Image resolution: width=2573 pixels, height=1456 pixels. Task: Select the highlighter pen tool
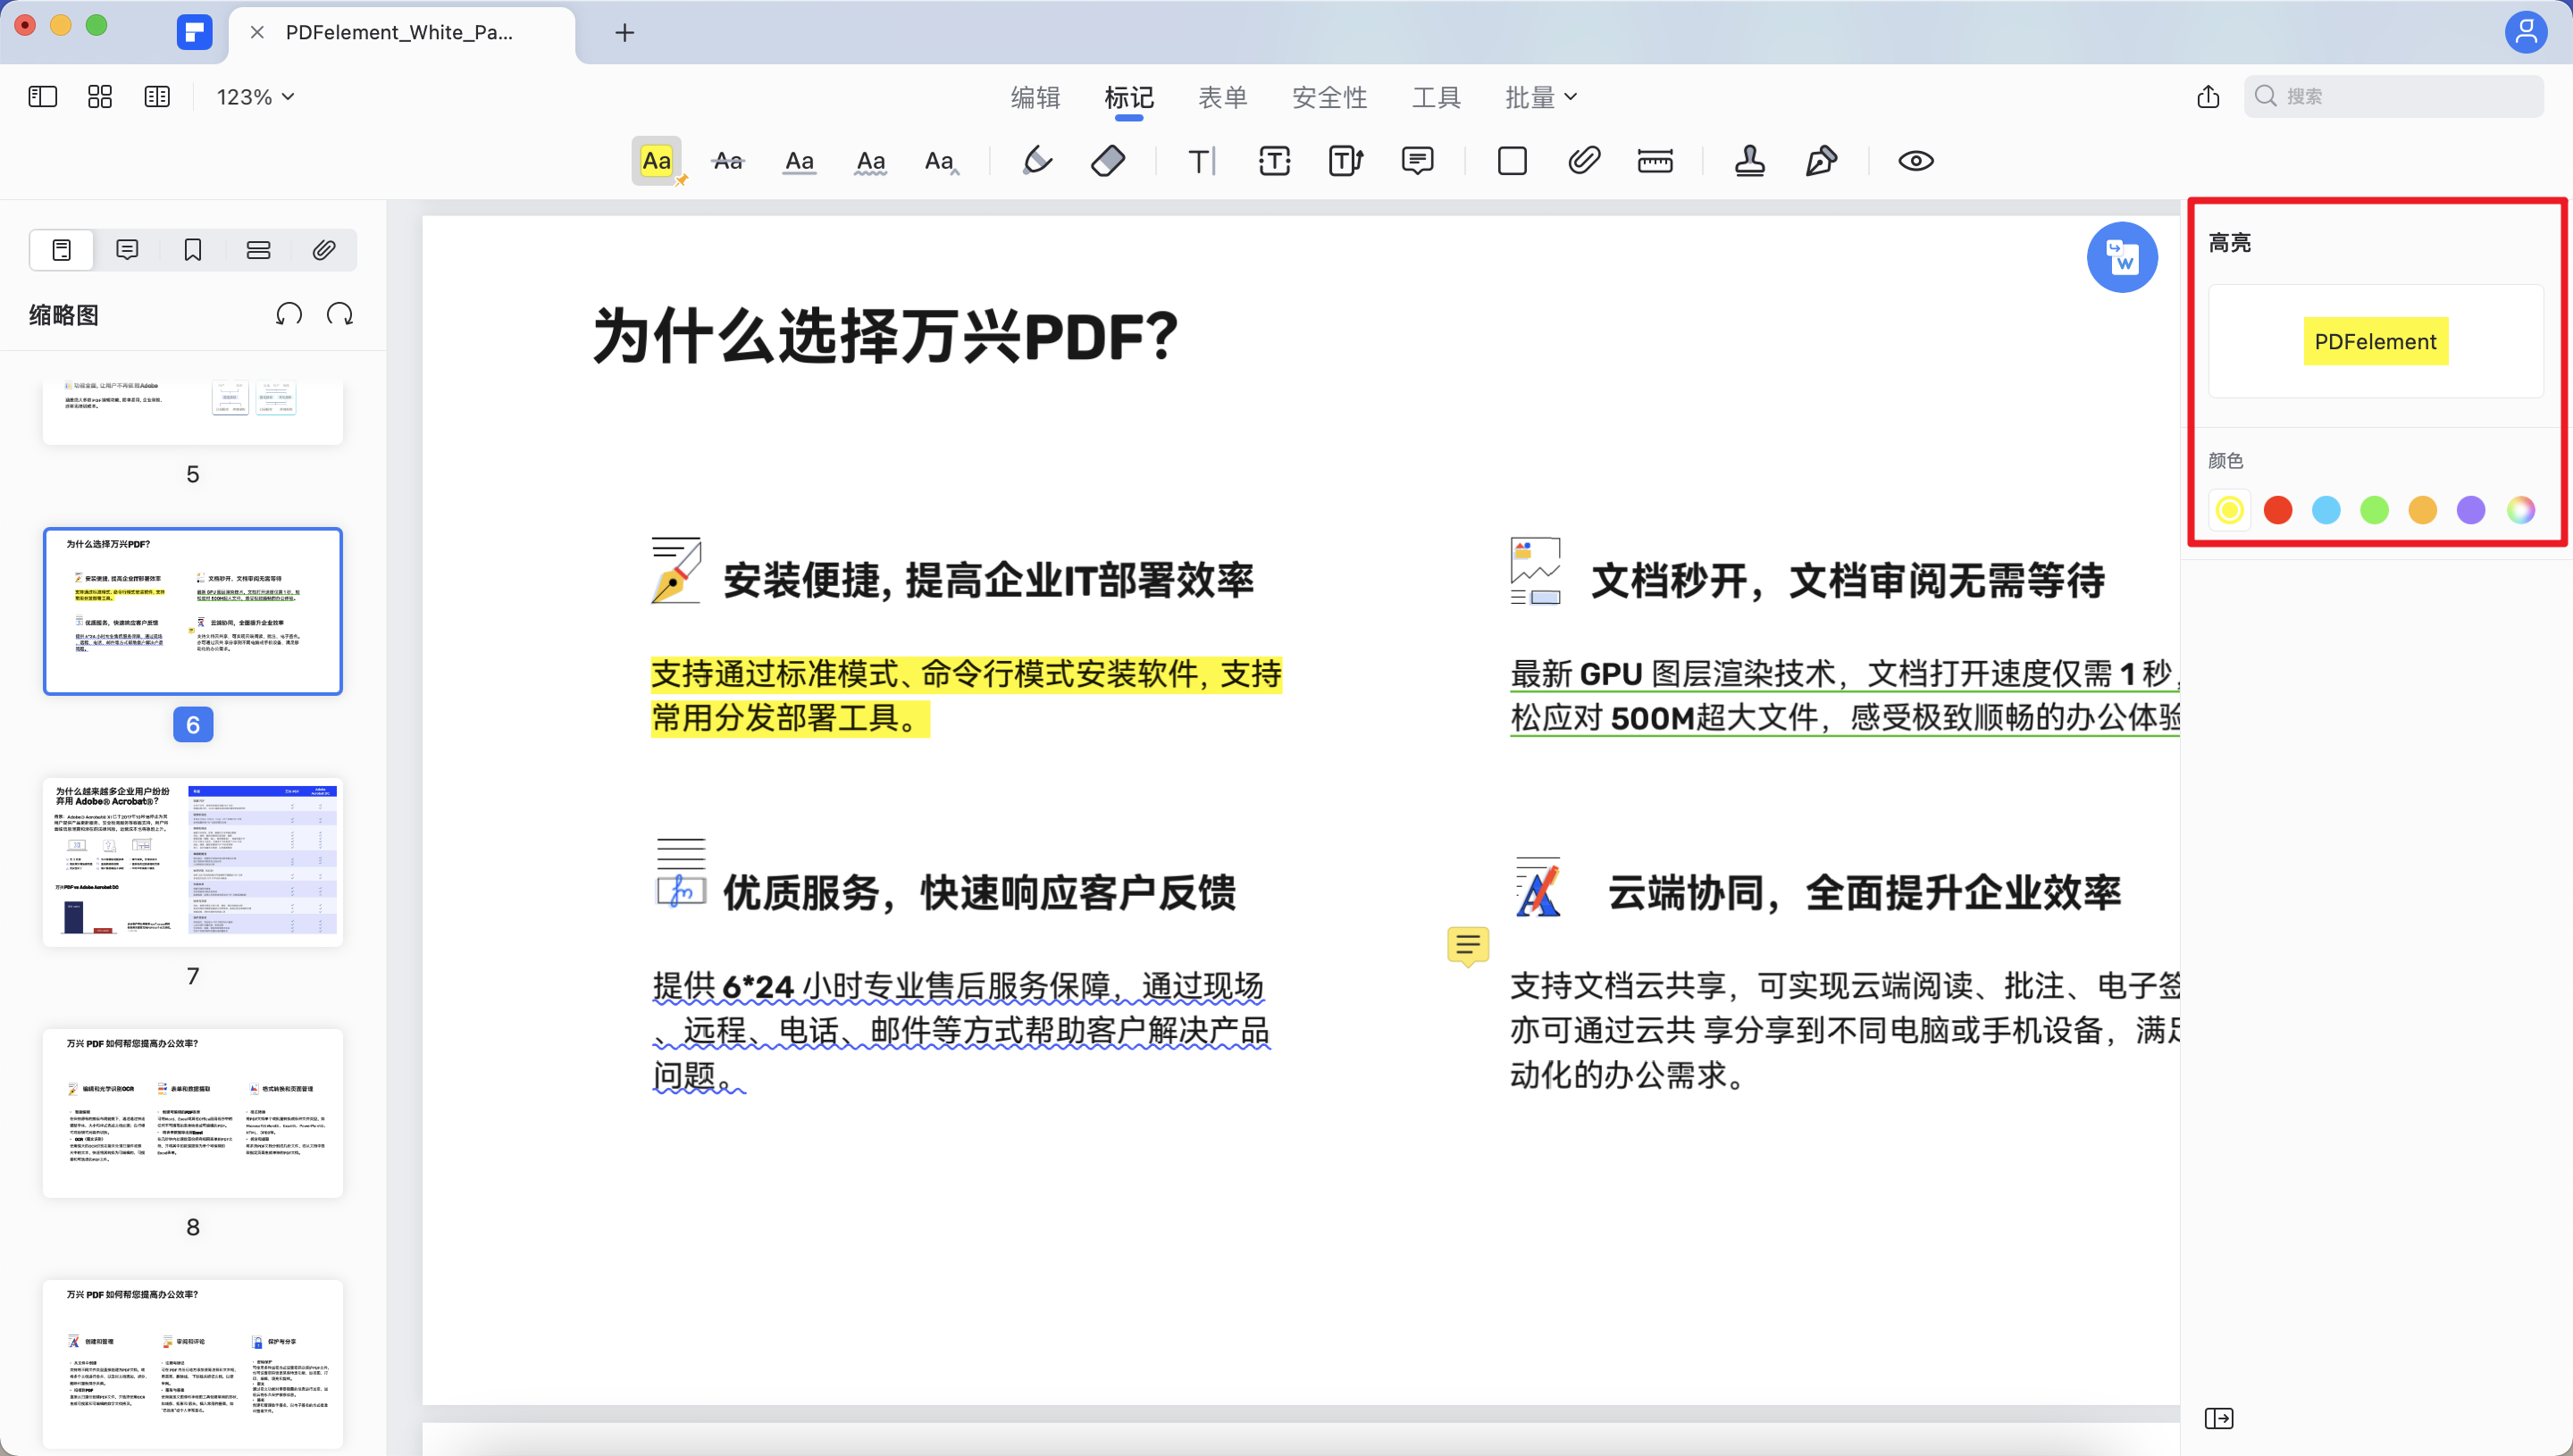[1037, 160]
